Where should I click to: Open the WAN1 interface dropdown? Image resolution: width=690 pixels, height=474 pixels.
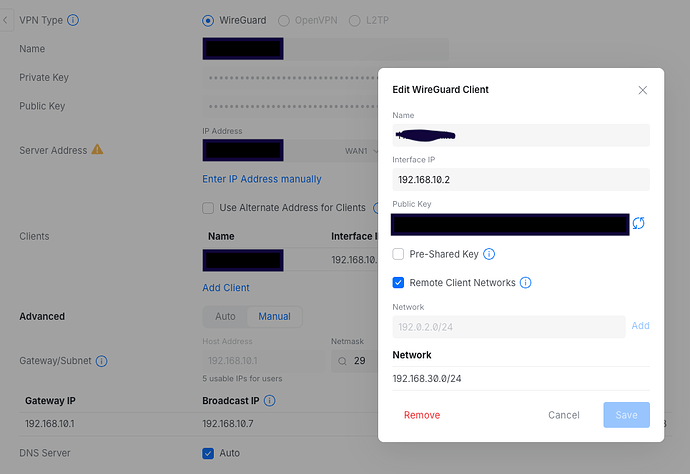pos(360,150)
